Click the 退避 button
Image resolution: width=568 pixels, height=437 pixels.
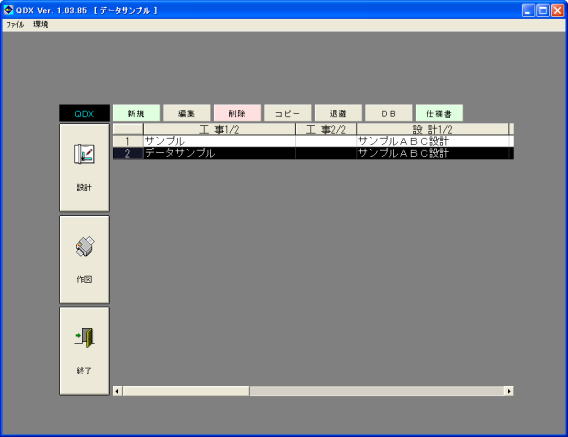(338, 113)
